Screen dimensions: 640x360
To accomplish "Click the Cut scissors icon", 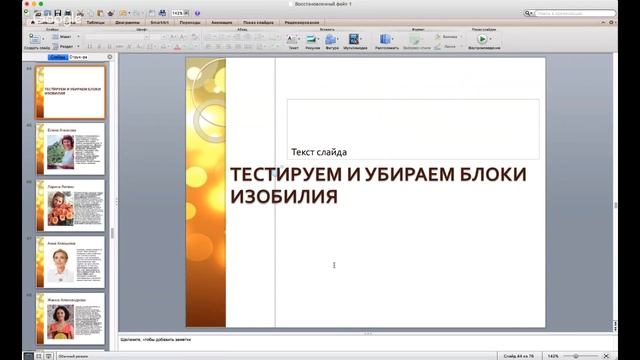I will 80,13.
